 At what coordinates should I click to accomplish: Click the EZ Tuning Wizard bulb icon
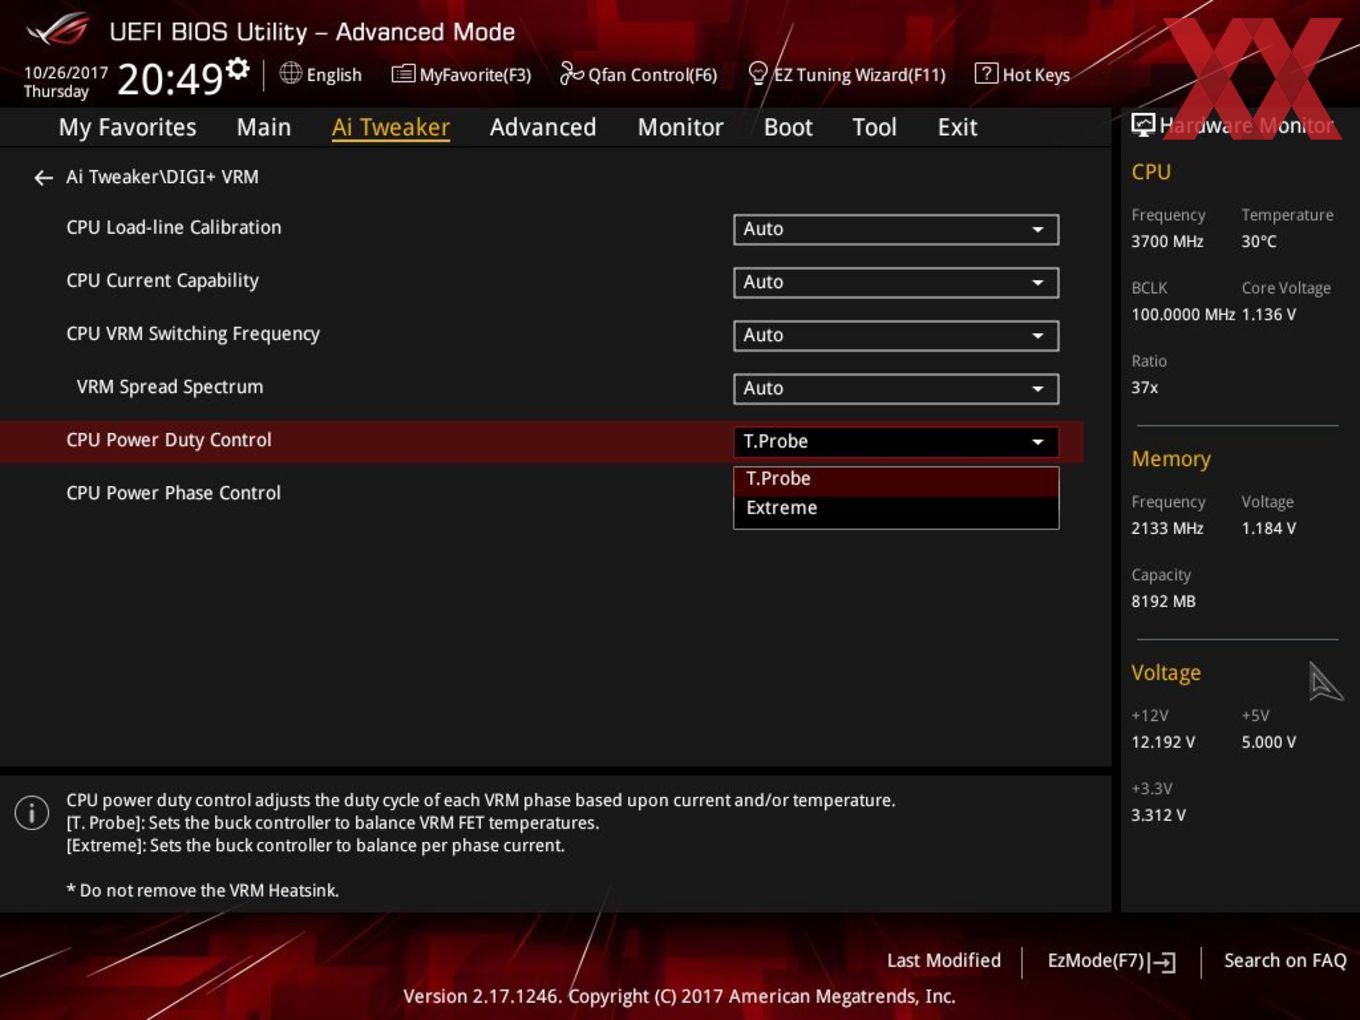[x=758, y=73]
